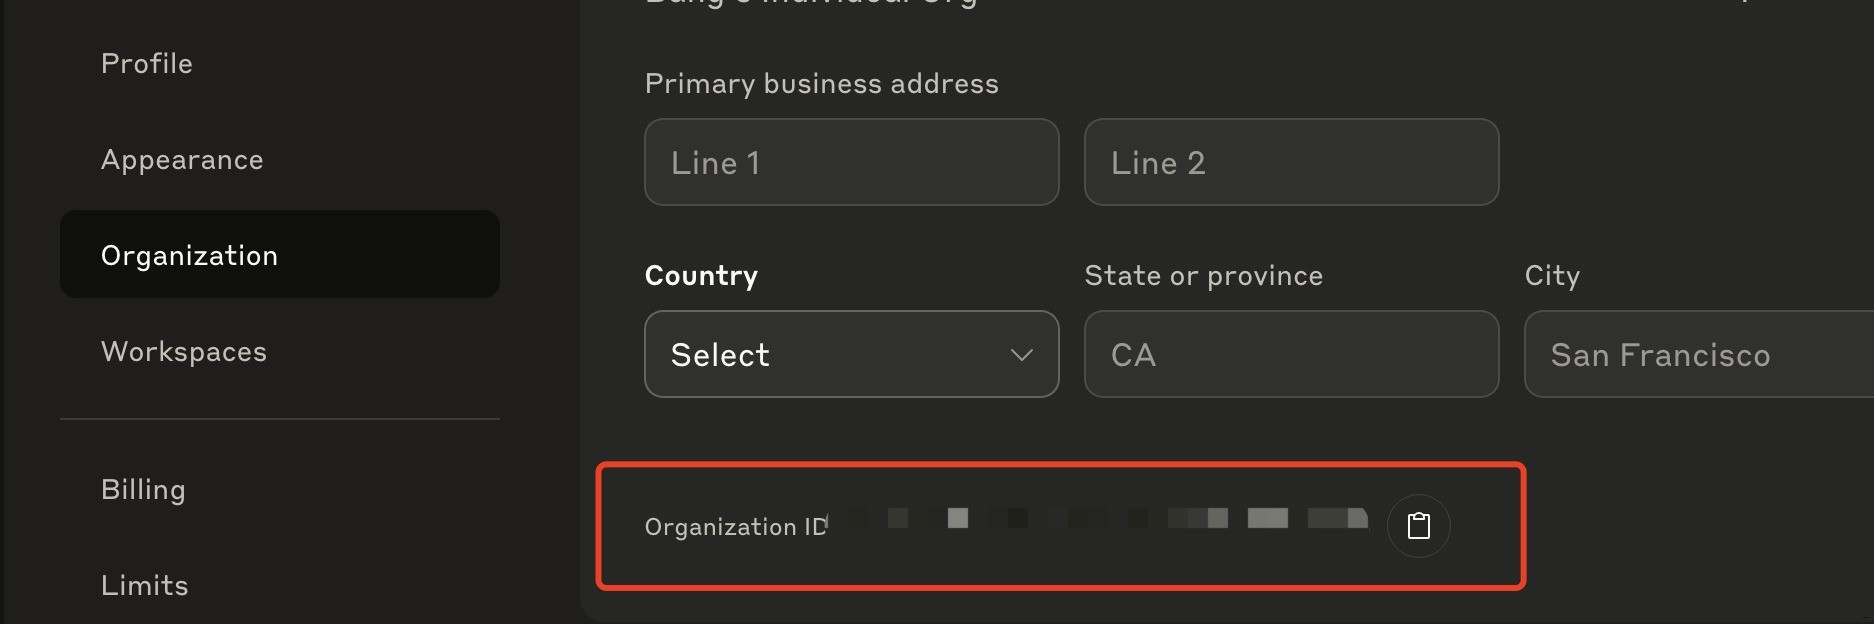Go to Appearance settings
The height and width of the screenshot is (624, 1874).
click(182, 160)
